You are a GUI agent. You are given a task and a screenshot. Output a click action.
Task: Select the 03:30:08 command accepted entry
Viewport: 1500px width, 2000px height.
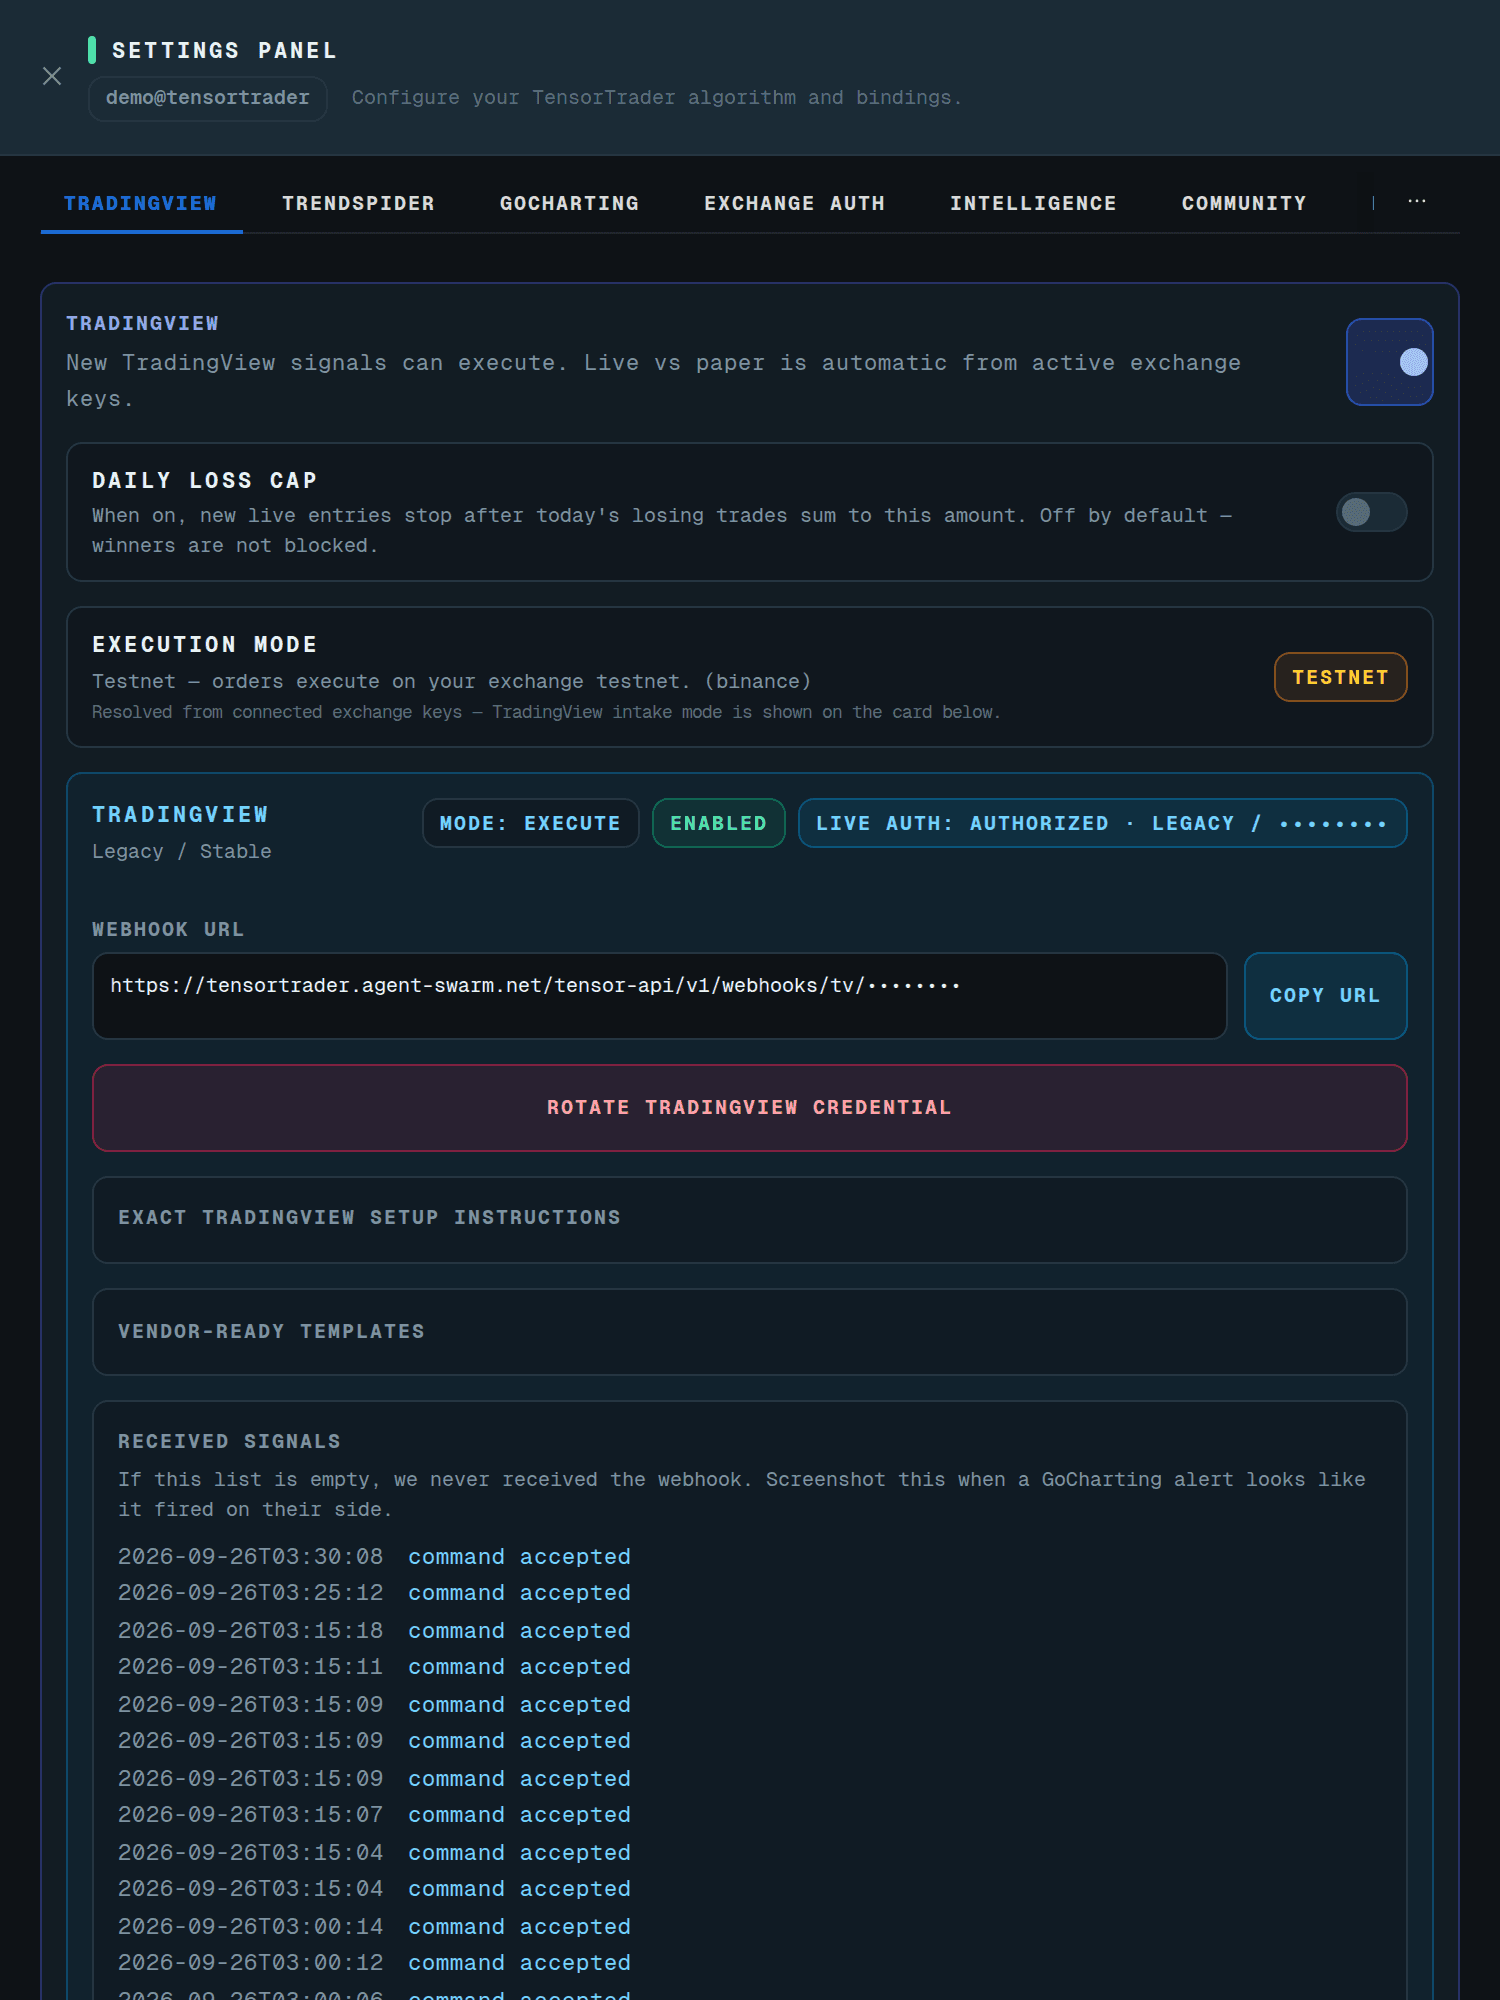(x=374, y=1557)
